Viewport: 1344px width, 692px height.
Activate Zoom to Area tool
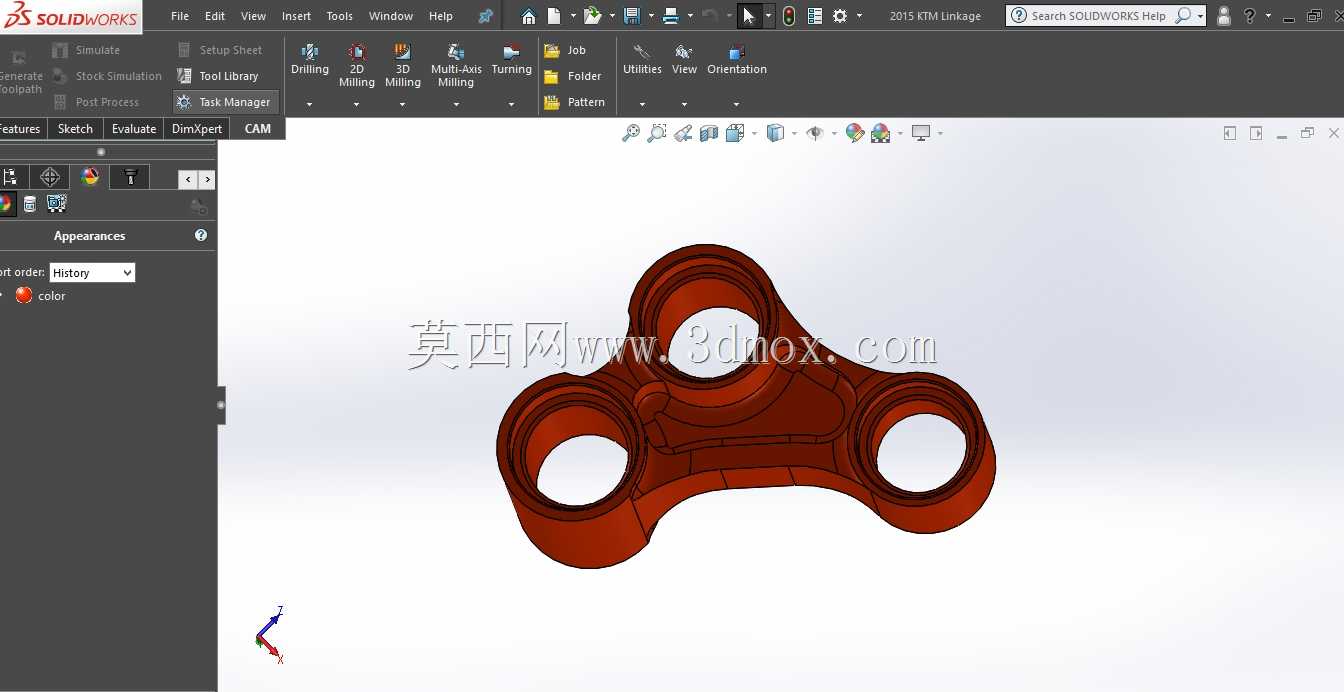pos(657,133)
